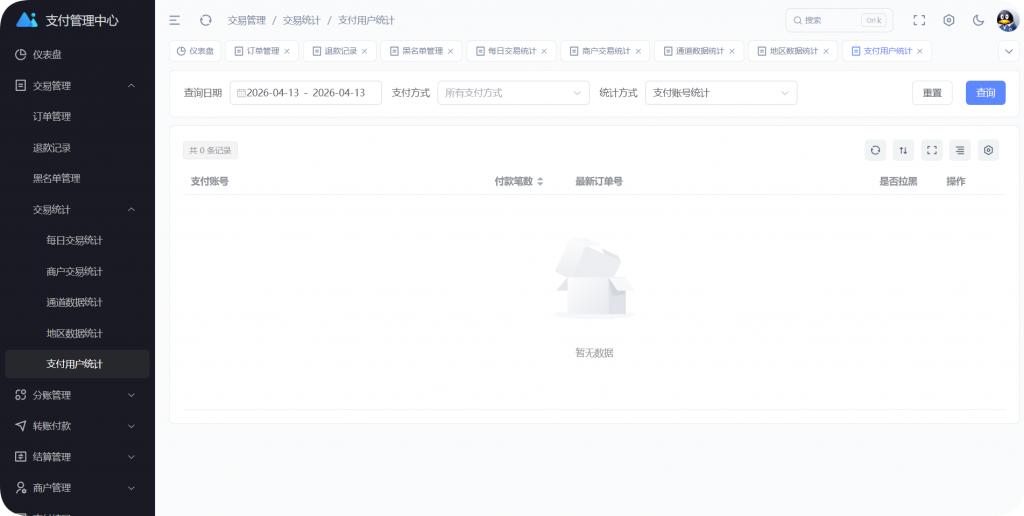Screen dimensions: 1024x516
Task: Open header settings hexagon icon
Action: (949, 20)
